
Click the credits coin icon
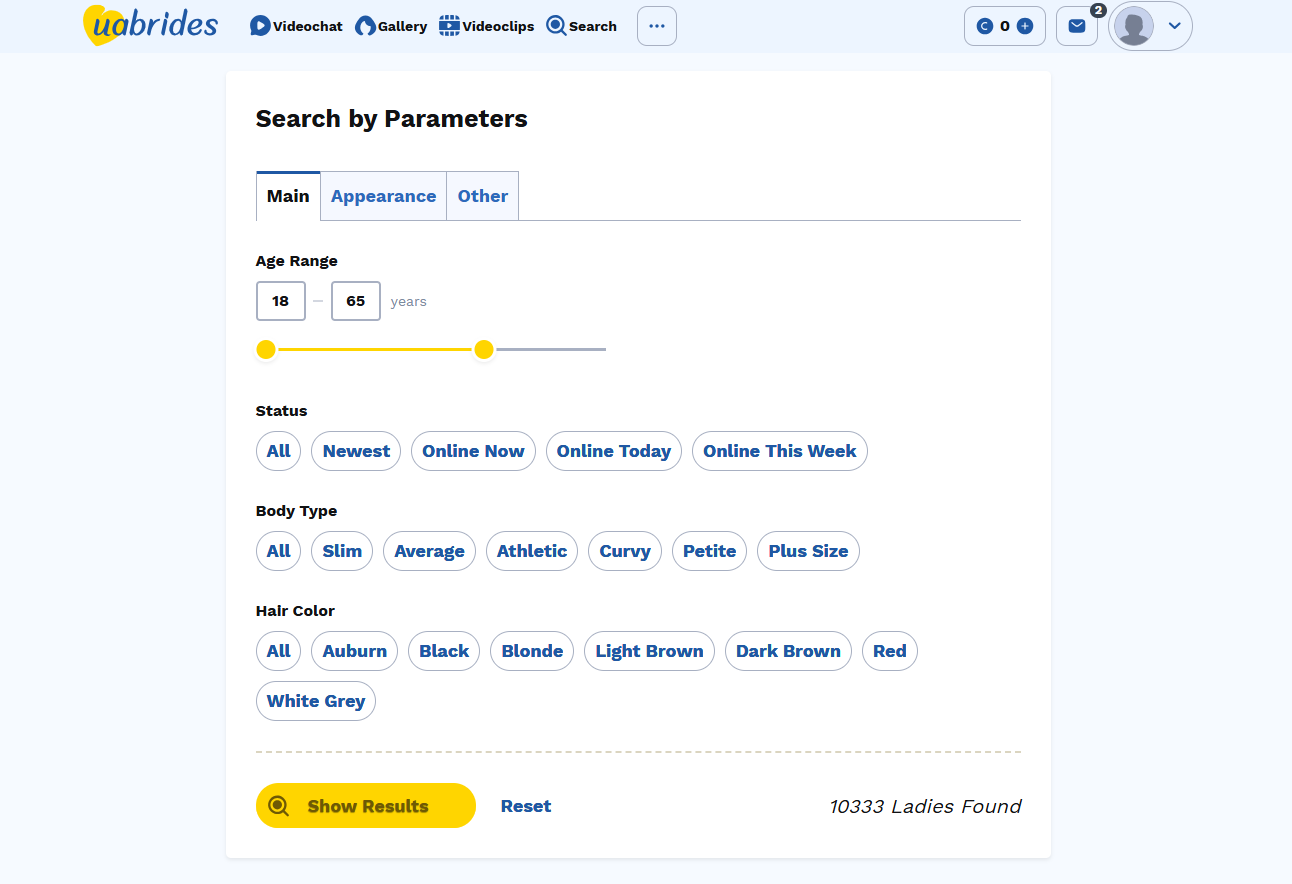pyautogui.click(x=984, y=26)
